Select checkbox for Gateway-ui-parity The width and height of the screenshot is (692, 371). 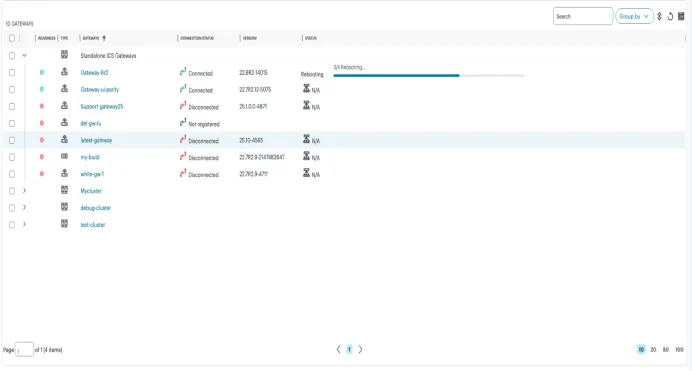[12, 90]
